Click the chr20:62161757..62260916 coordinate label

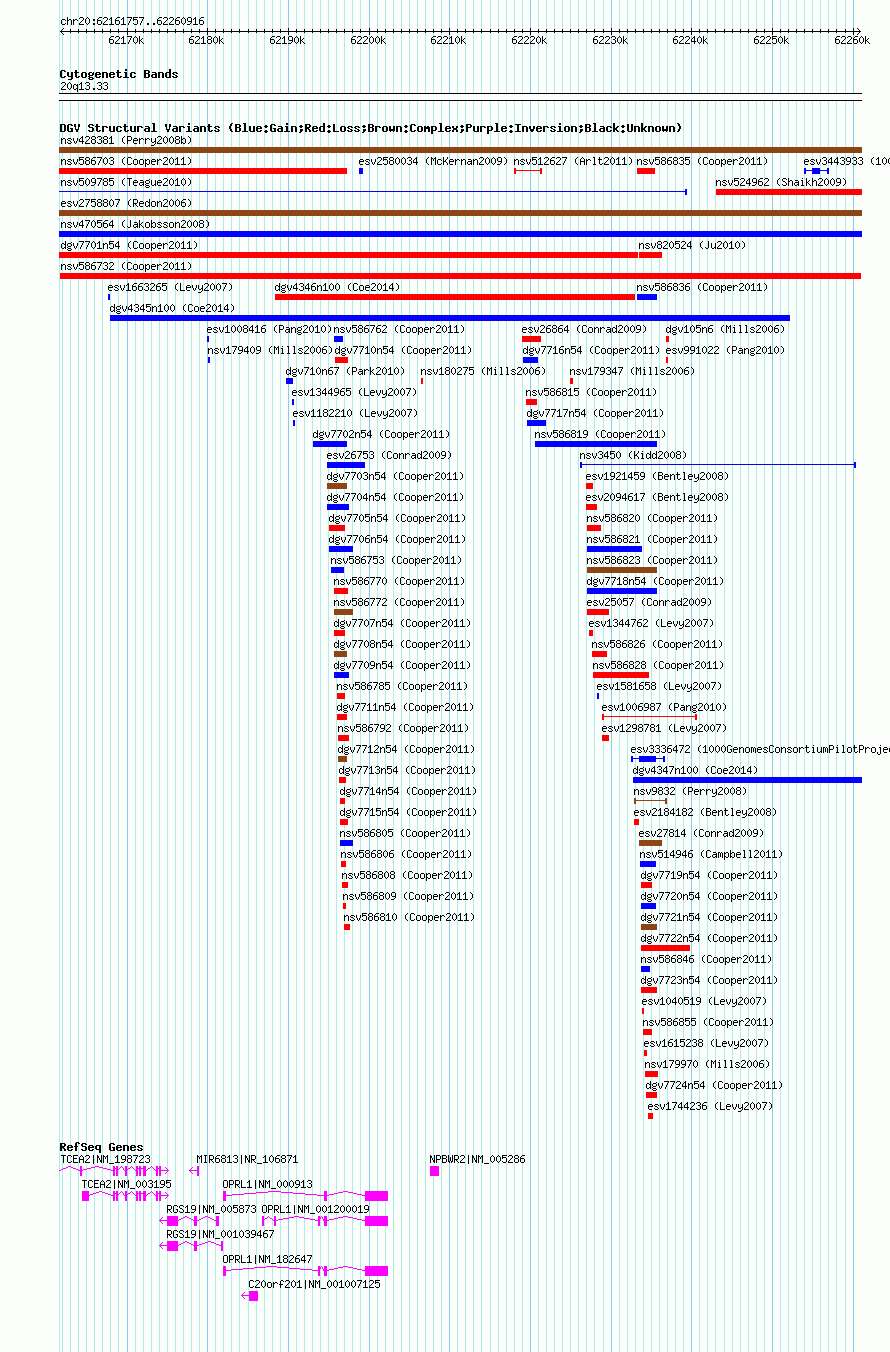pos(132,21)
